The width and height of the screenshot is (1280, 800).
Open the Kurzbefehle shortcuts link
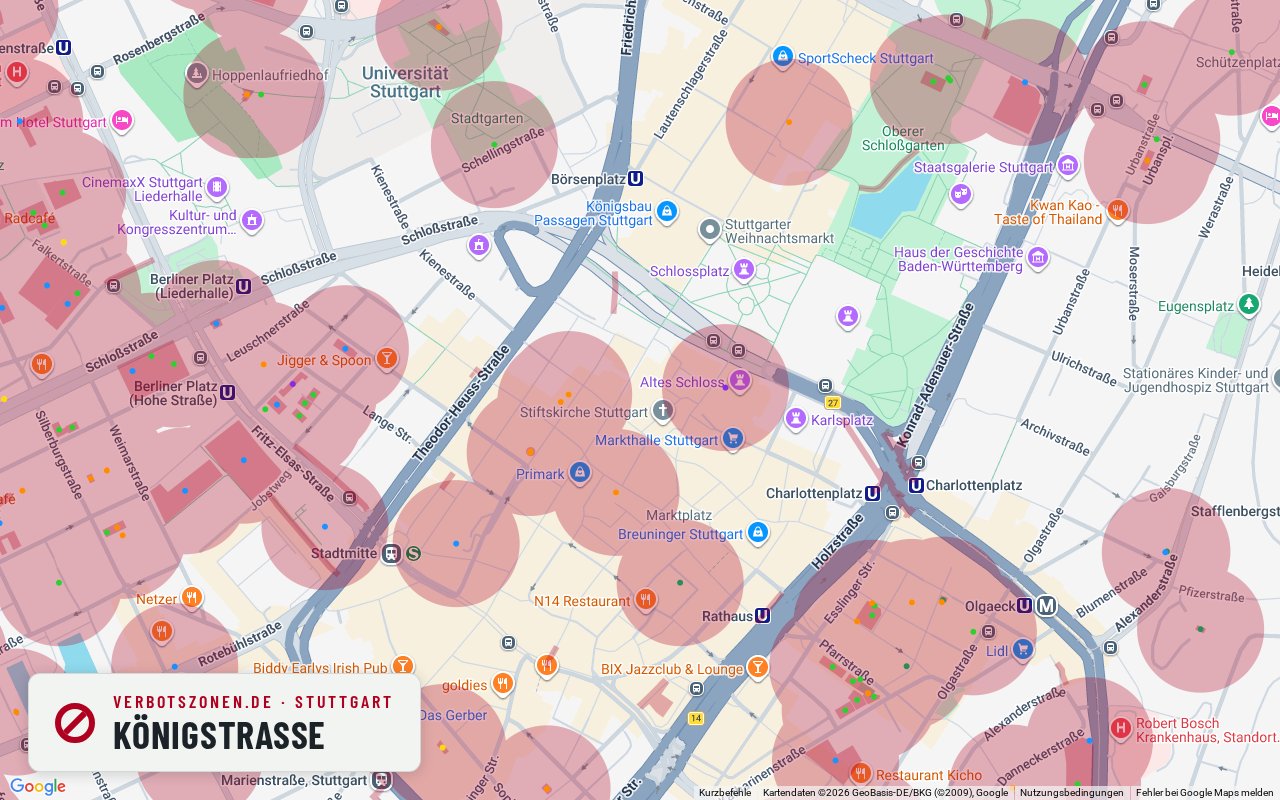(x=724, y=793)
